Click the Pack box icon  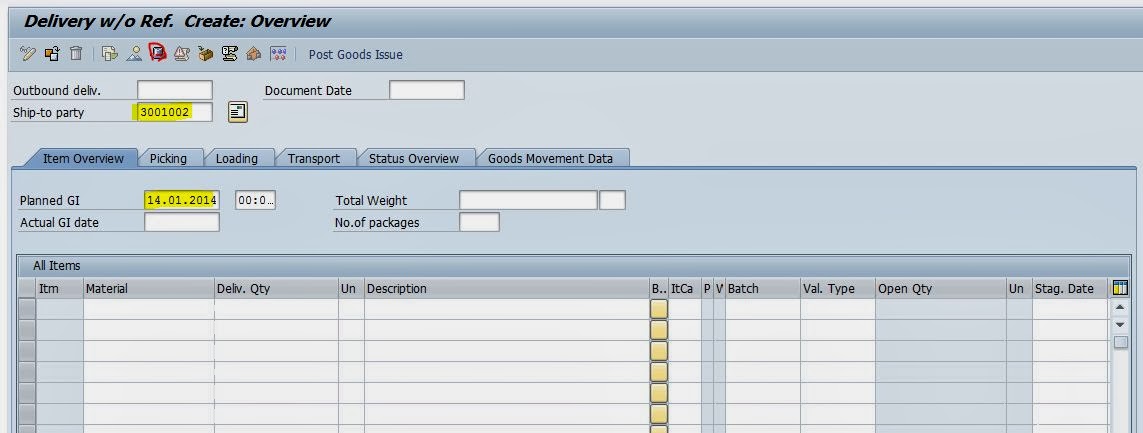coord(206,53)
